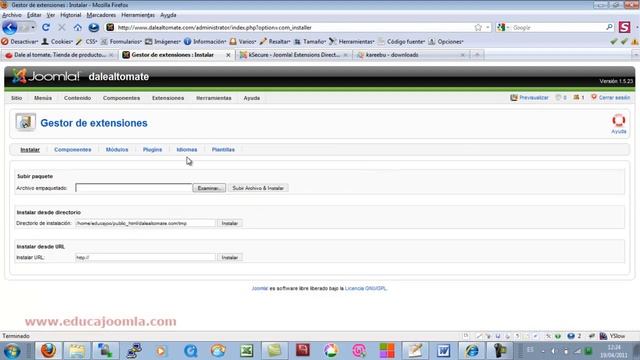Open the Marcadores menu

tap(101, 15)
